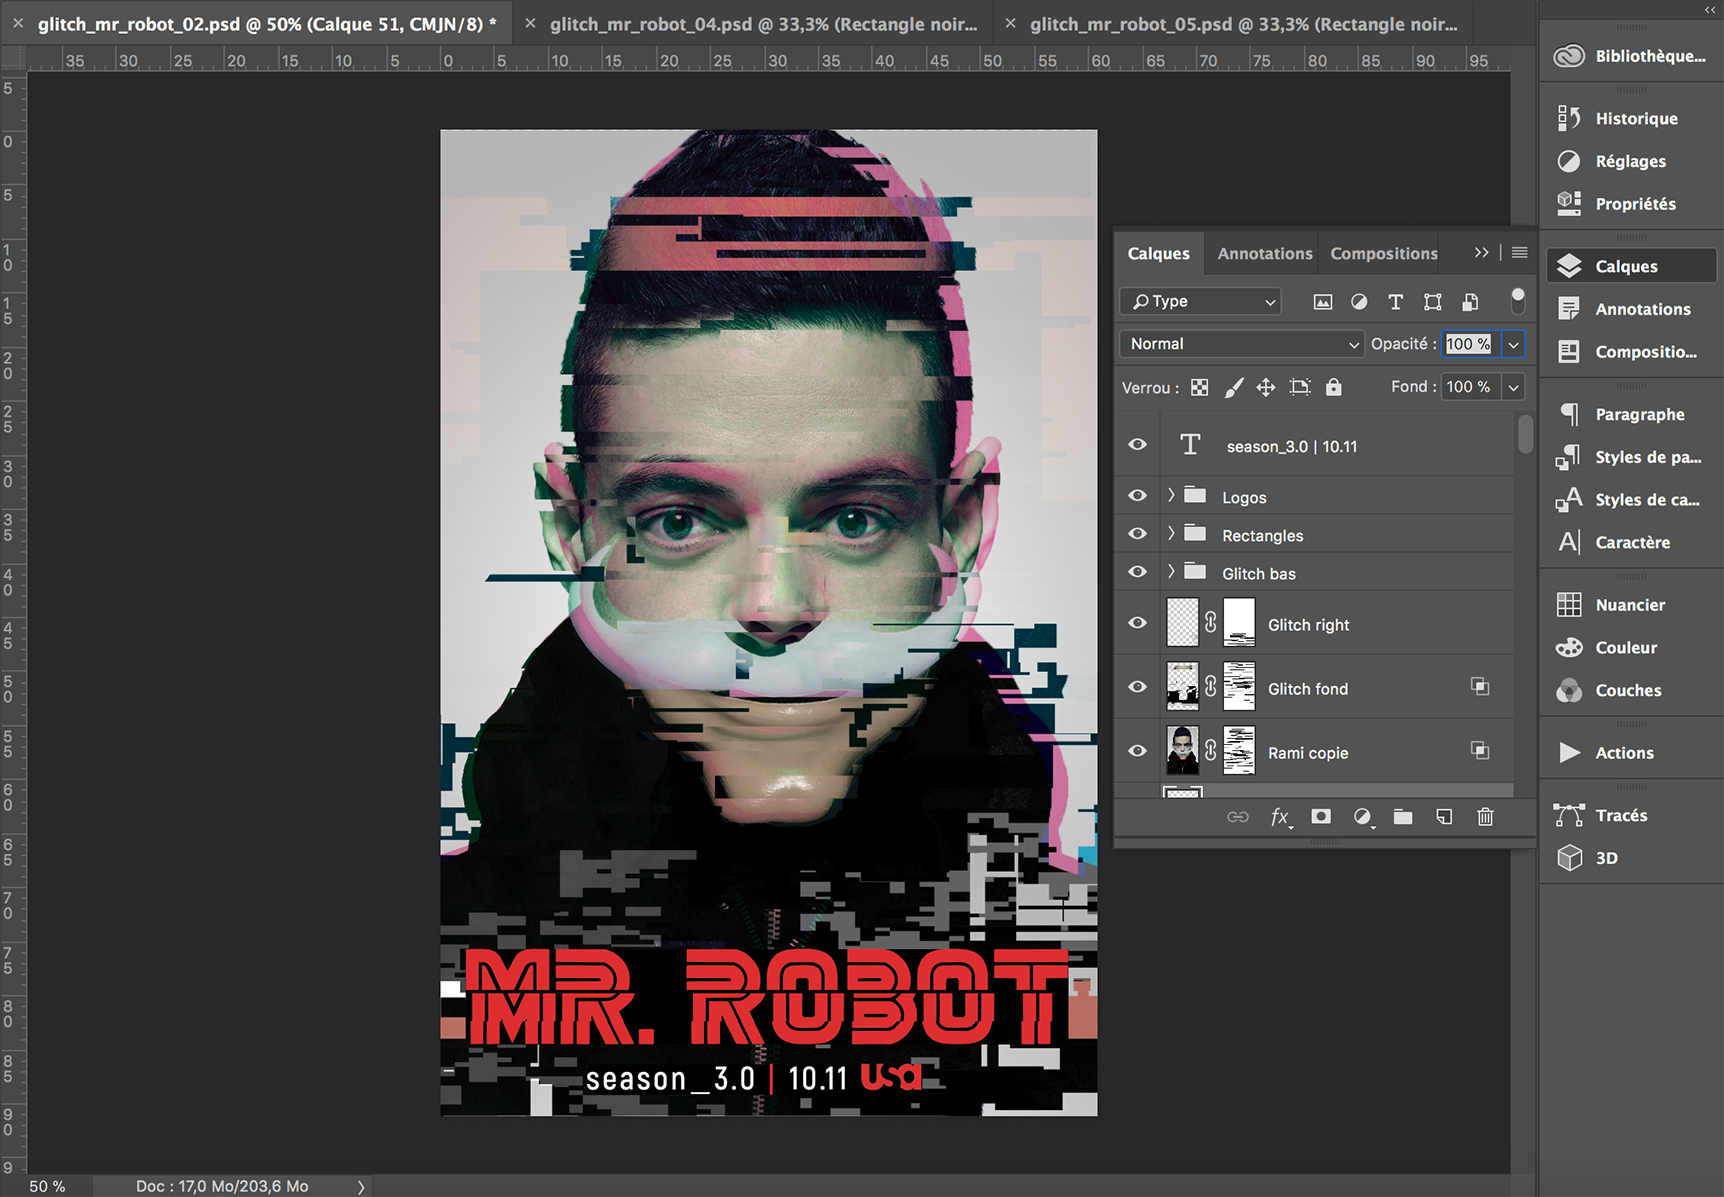Hide the Rami copie layer
This screenshot has height=1197, width=1724.
1137,751
